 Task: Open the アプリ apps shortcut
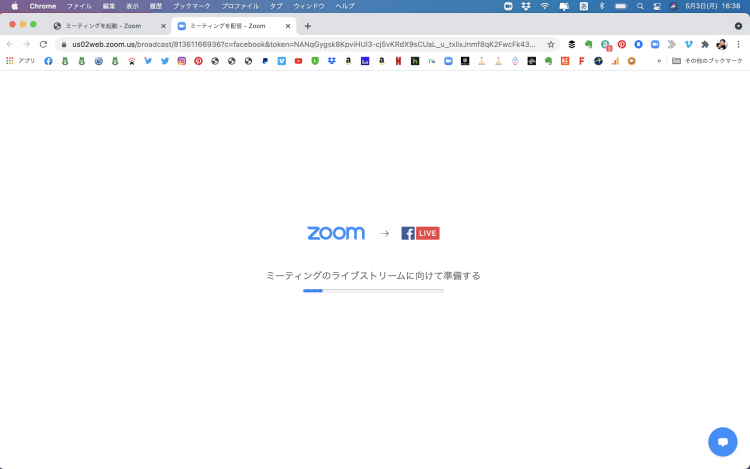coord(21,61)
